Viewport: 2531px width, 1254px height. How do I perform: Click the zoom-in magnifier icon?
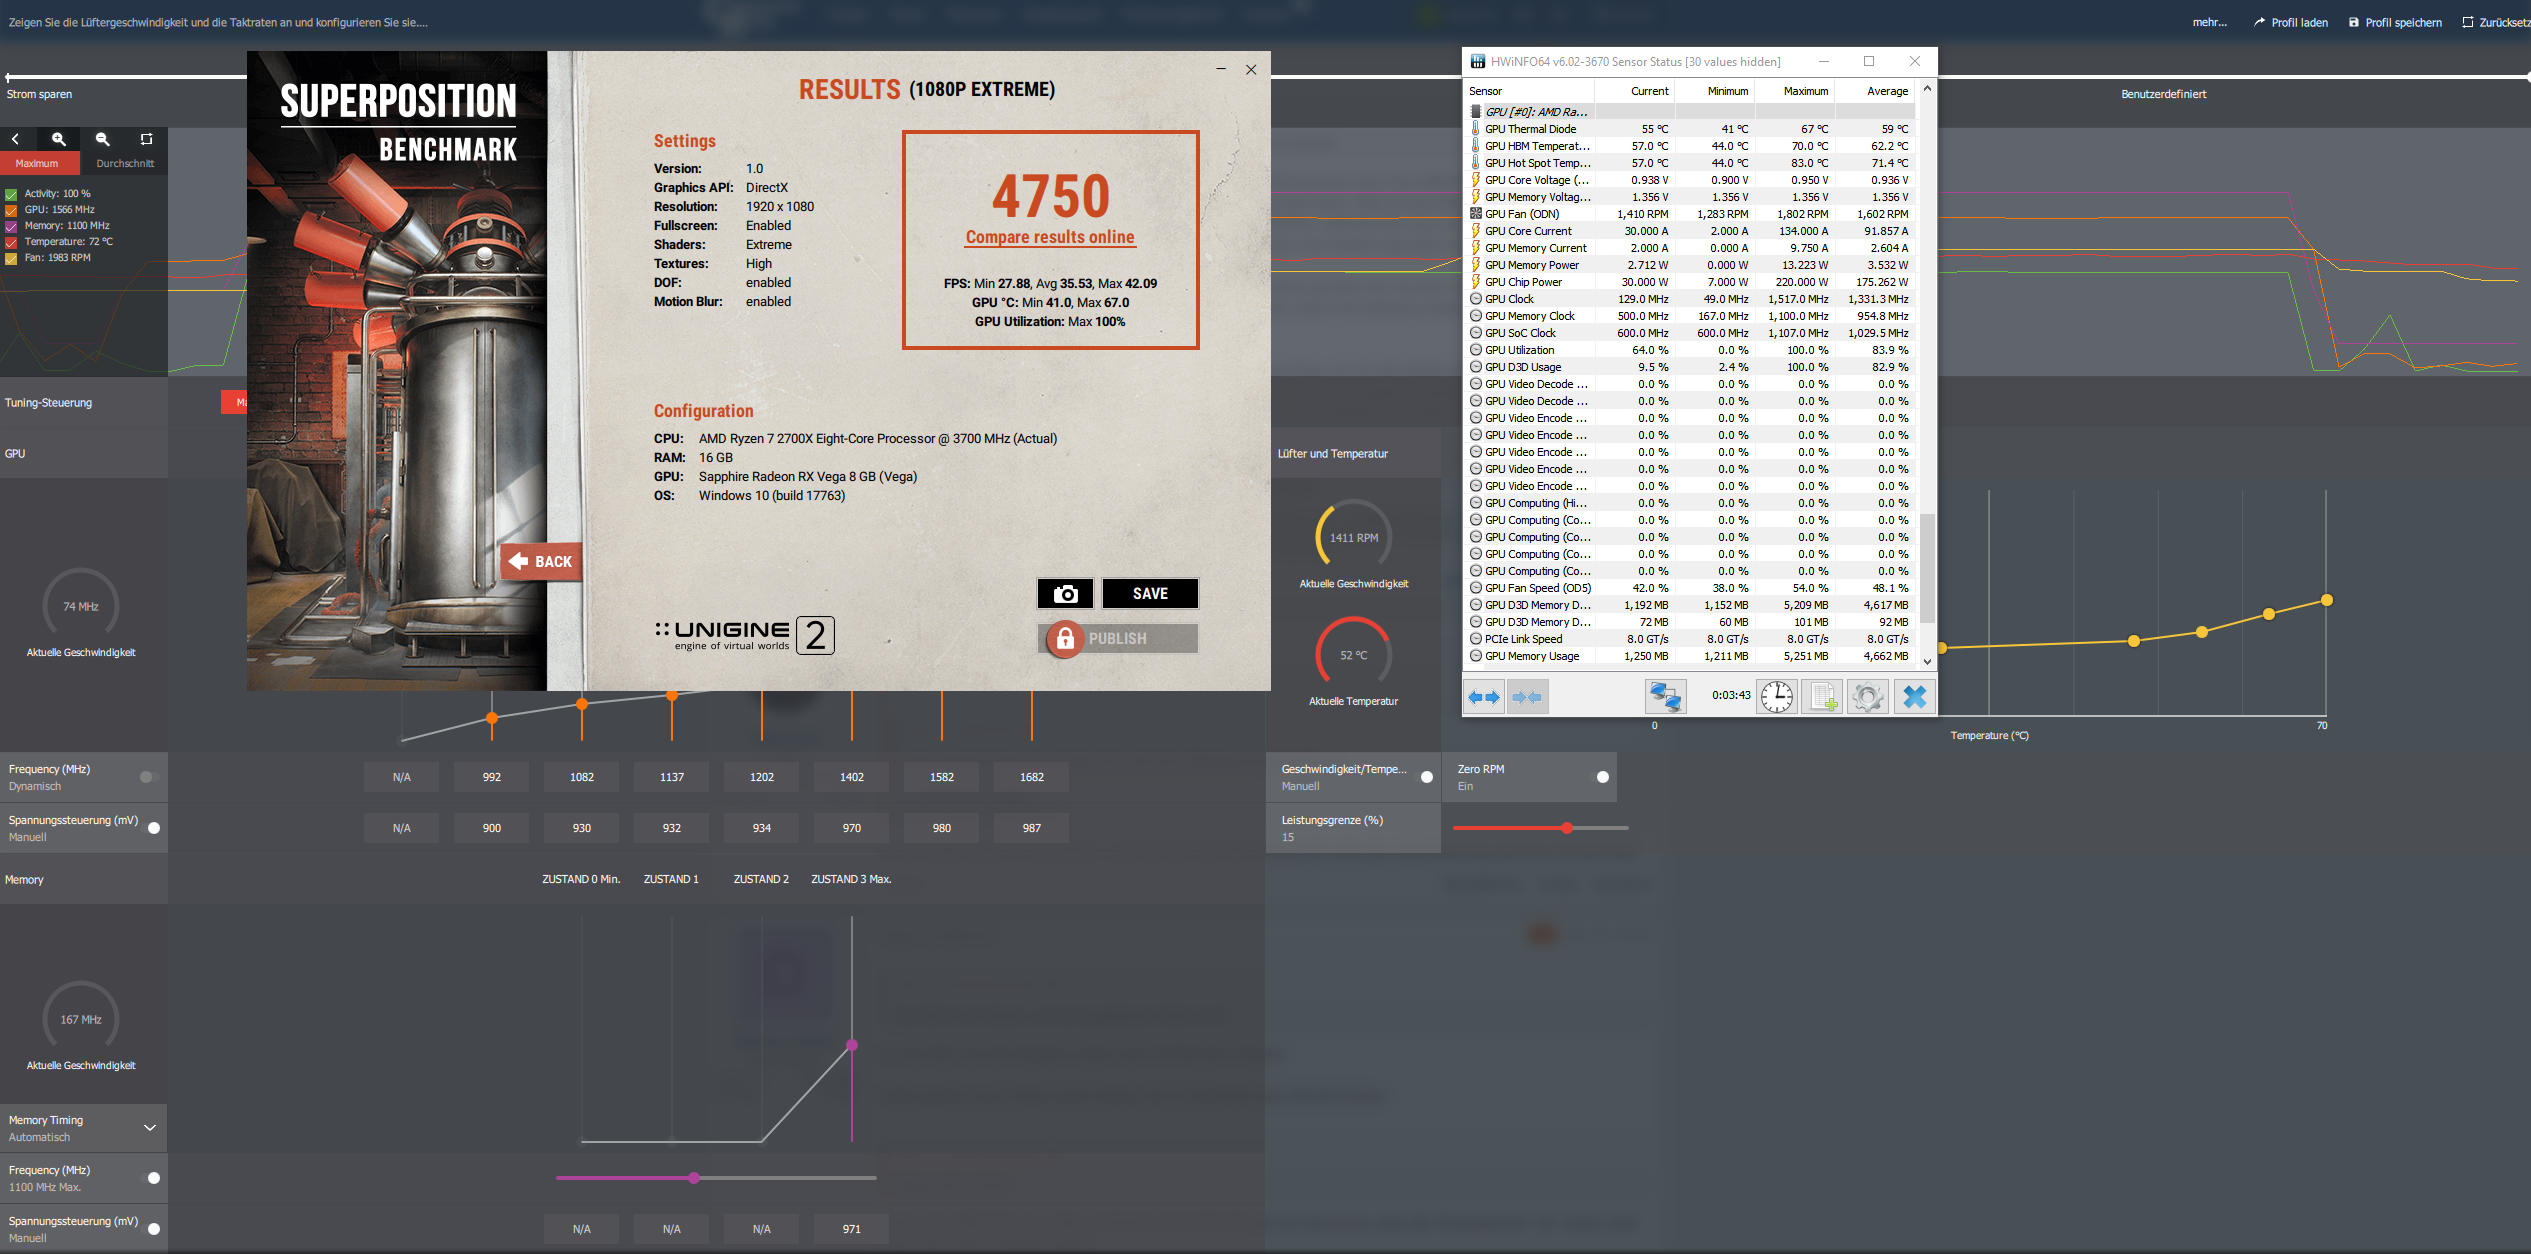coord(59,139)
